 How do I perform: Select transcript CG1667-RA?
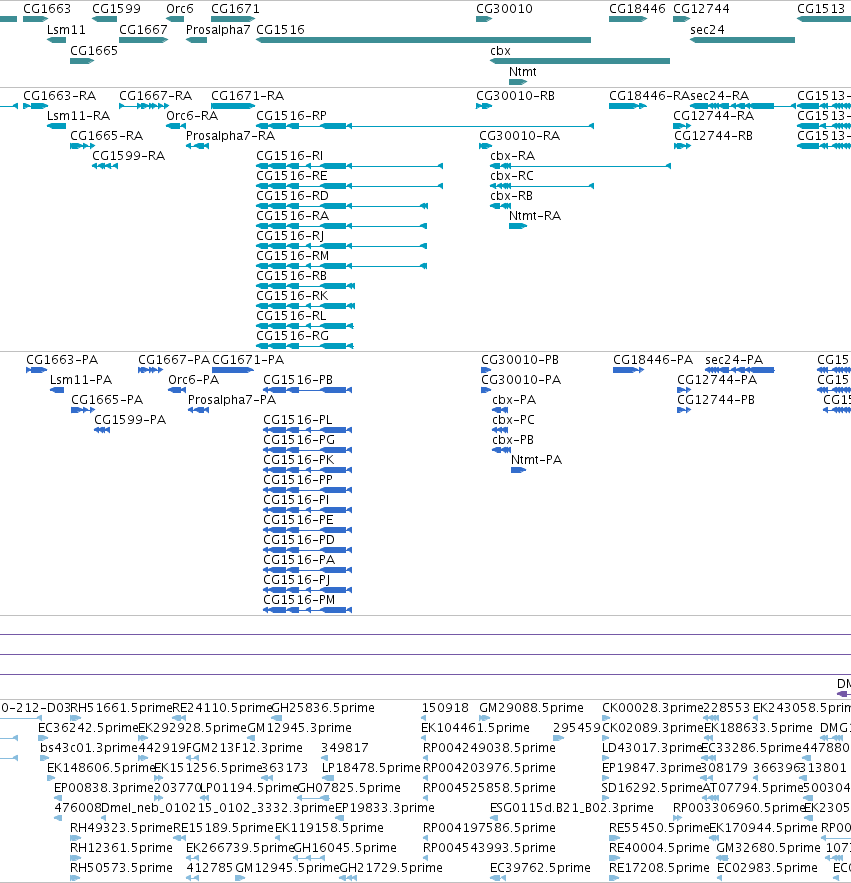[143, 106]
